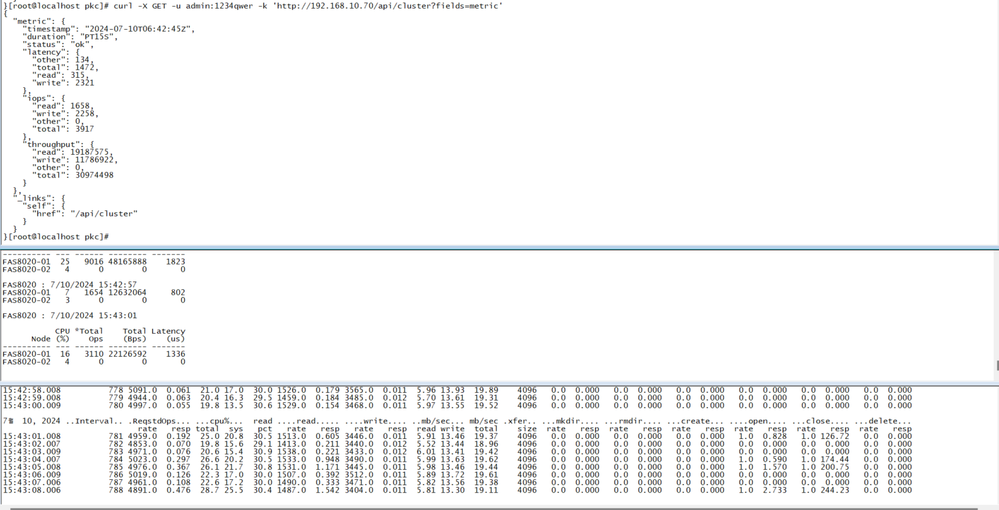
Task: Select the "...mkdir...." column header
Action: 571,421
